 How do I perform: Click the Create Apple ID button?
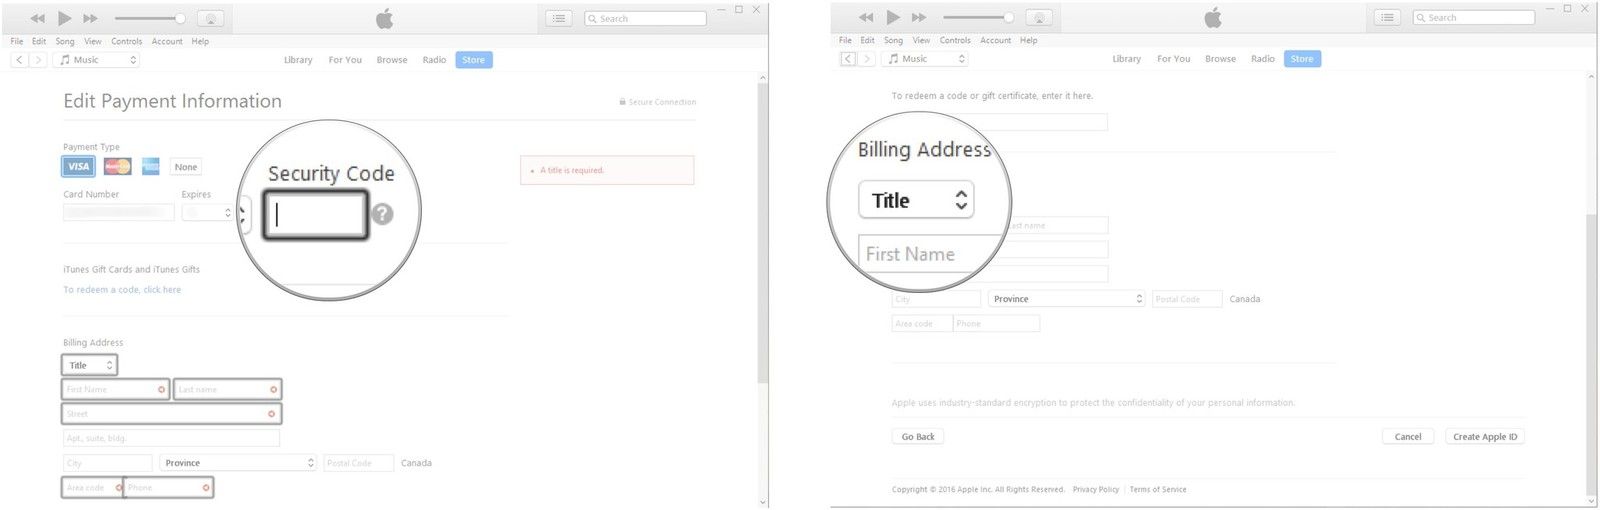(1484, 437)
